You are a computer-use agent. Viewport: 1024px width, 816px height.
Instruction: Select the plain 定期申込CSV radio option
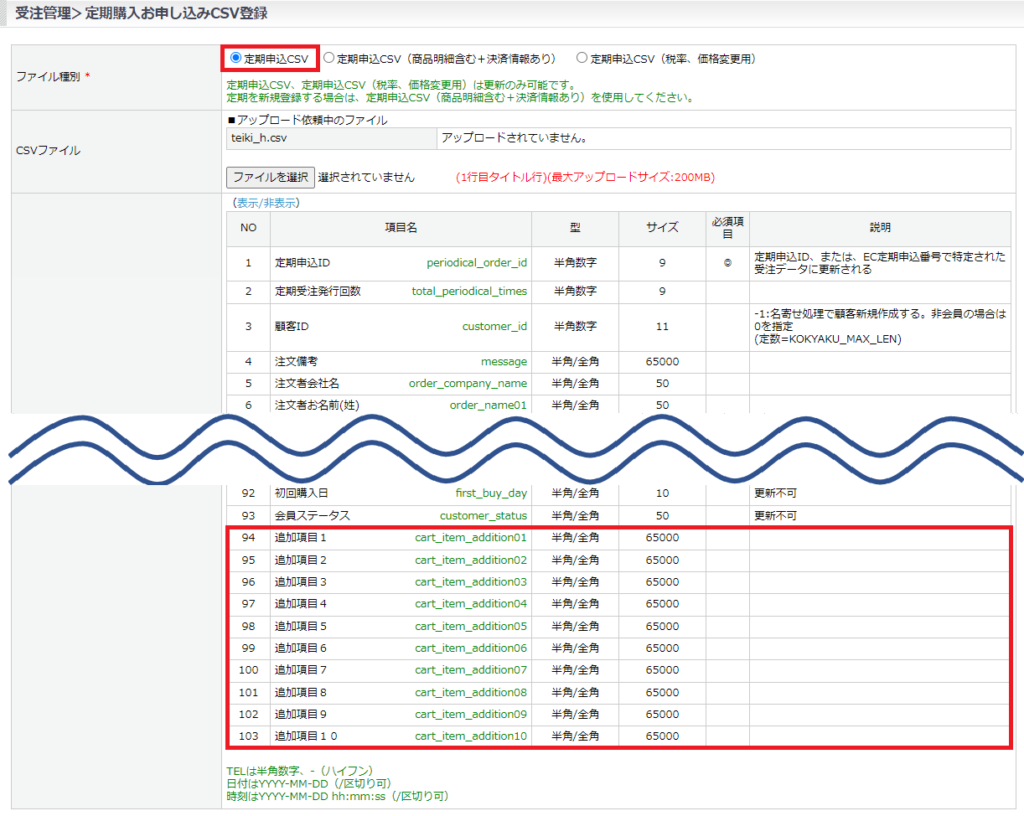tap(236, 58)
